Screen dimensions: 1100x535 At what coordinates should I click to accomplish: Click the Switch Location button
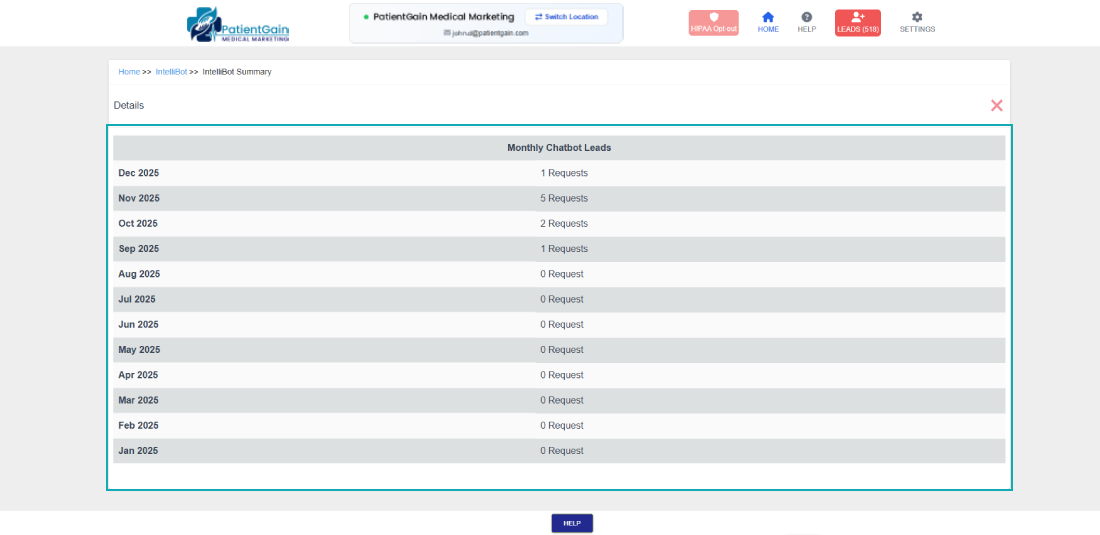(566, 17)
